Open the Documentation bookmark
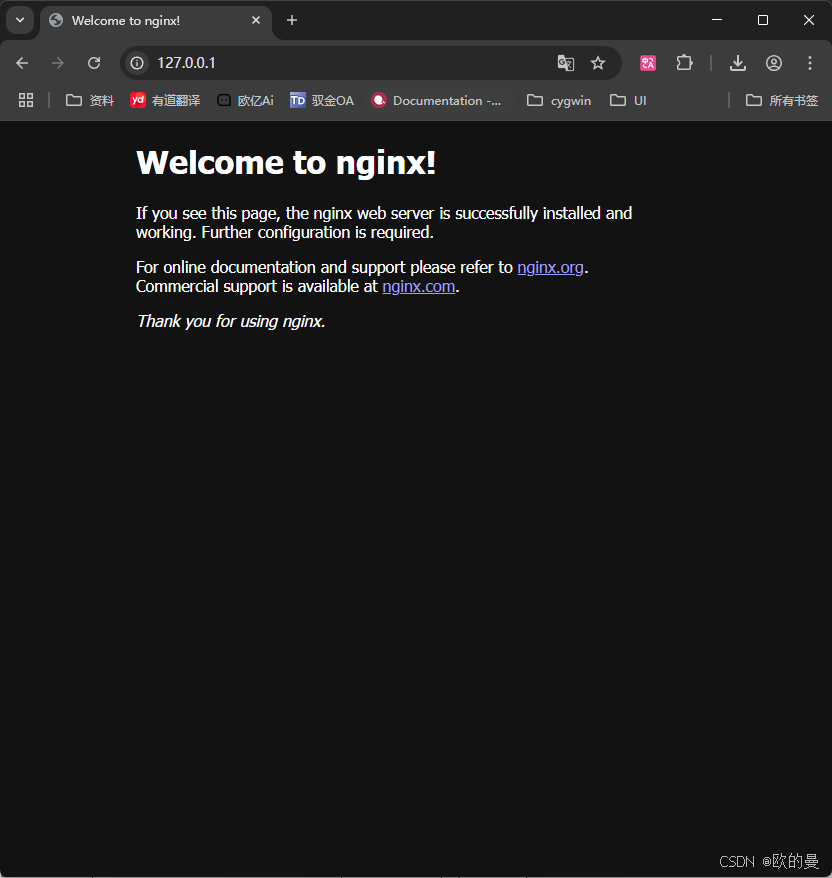The height and width of the screenshot is (878, 832). (x=437, y=101)
